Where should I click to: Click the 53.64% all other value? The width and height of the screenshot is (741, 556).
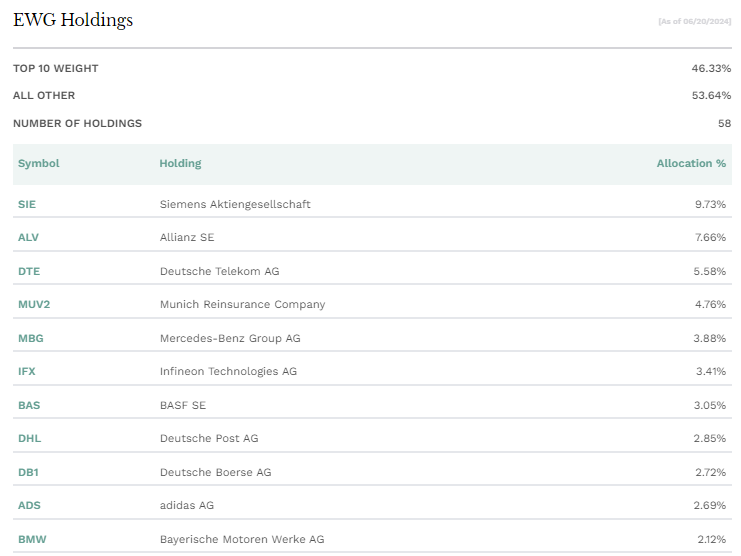point(711,95)
